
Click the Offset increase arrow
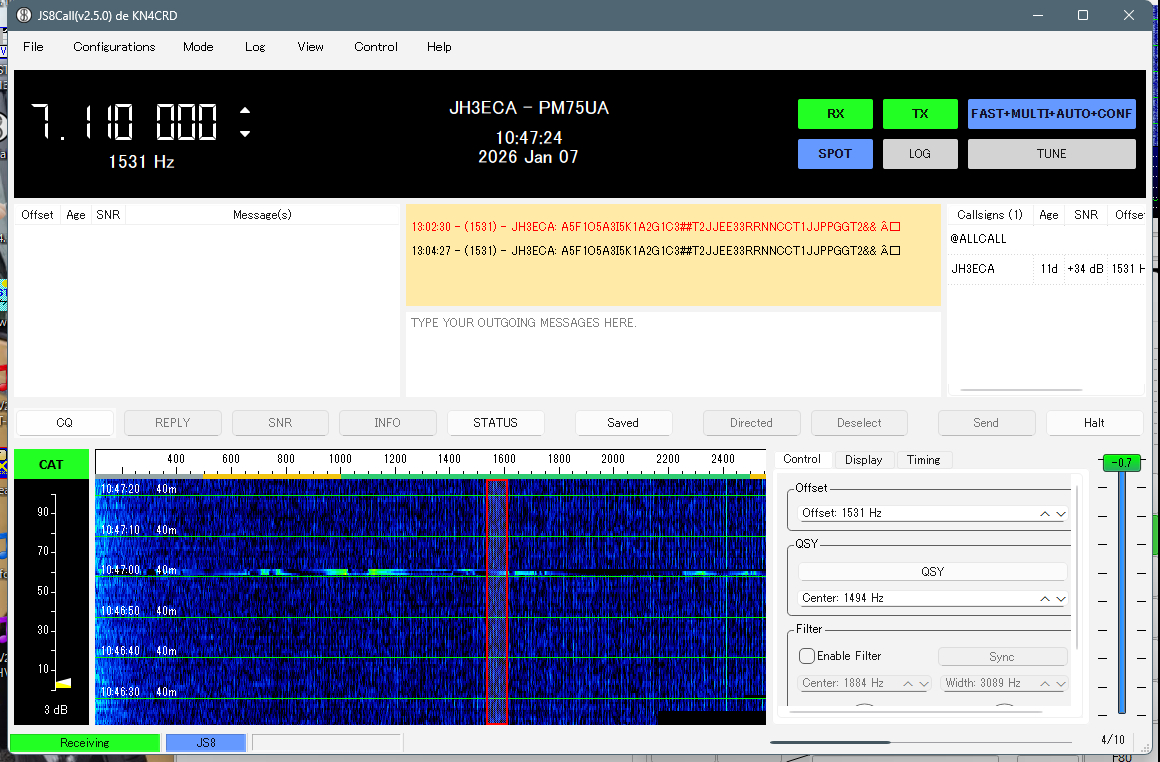point(1045,513)
